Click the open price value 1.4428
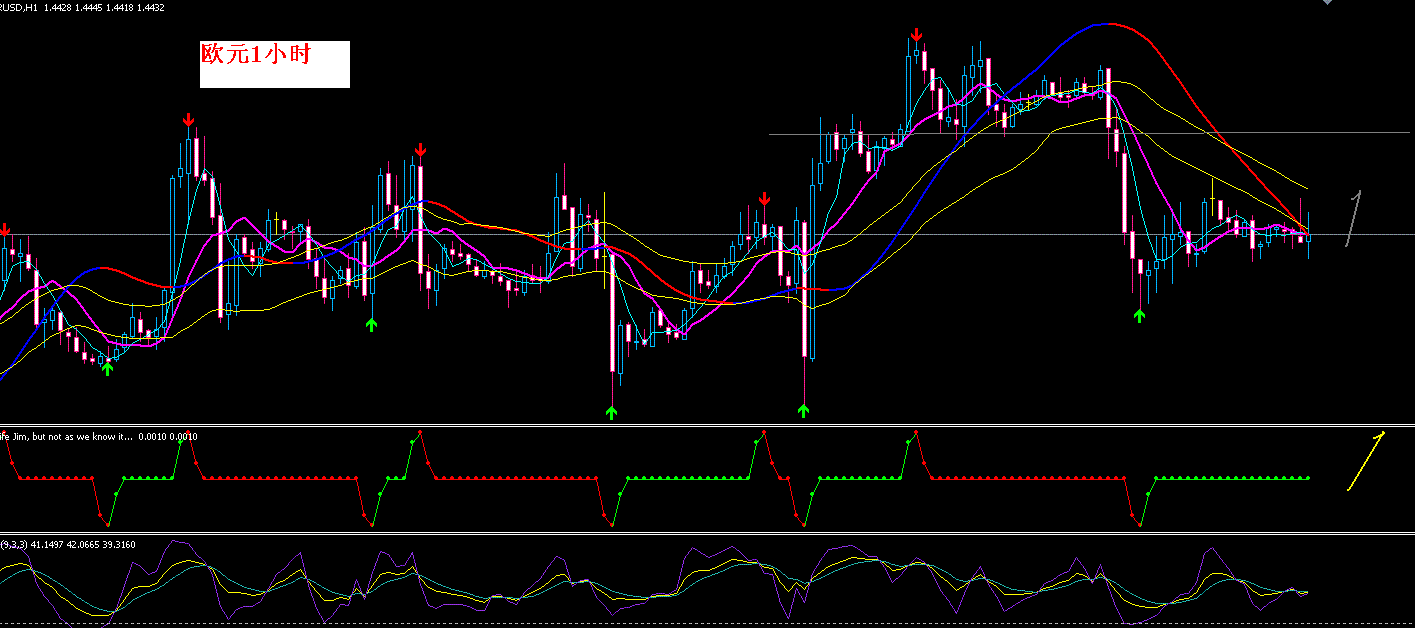Viewport: 1415px width, 628px height. 57,7
